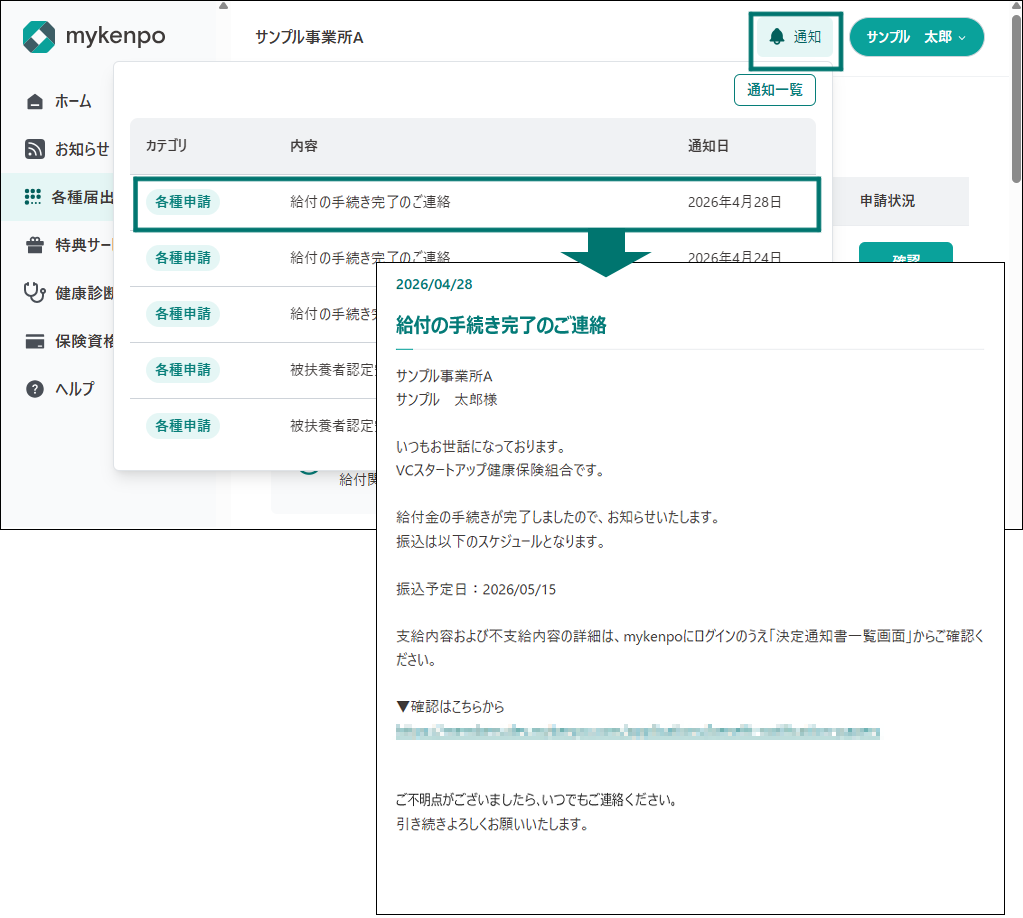Open the blurred confirmation URL link
The image size is (1023, 918).
click(637, 732)
